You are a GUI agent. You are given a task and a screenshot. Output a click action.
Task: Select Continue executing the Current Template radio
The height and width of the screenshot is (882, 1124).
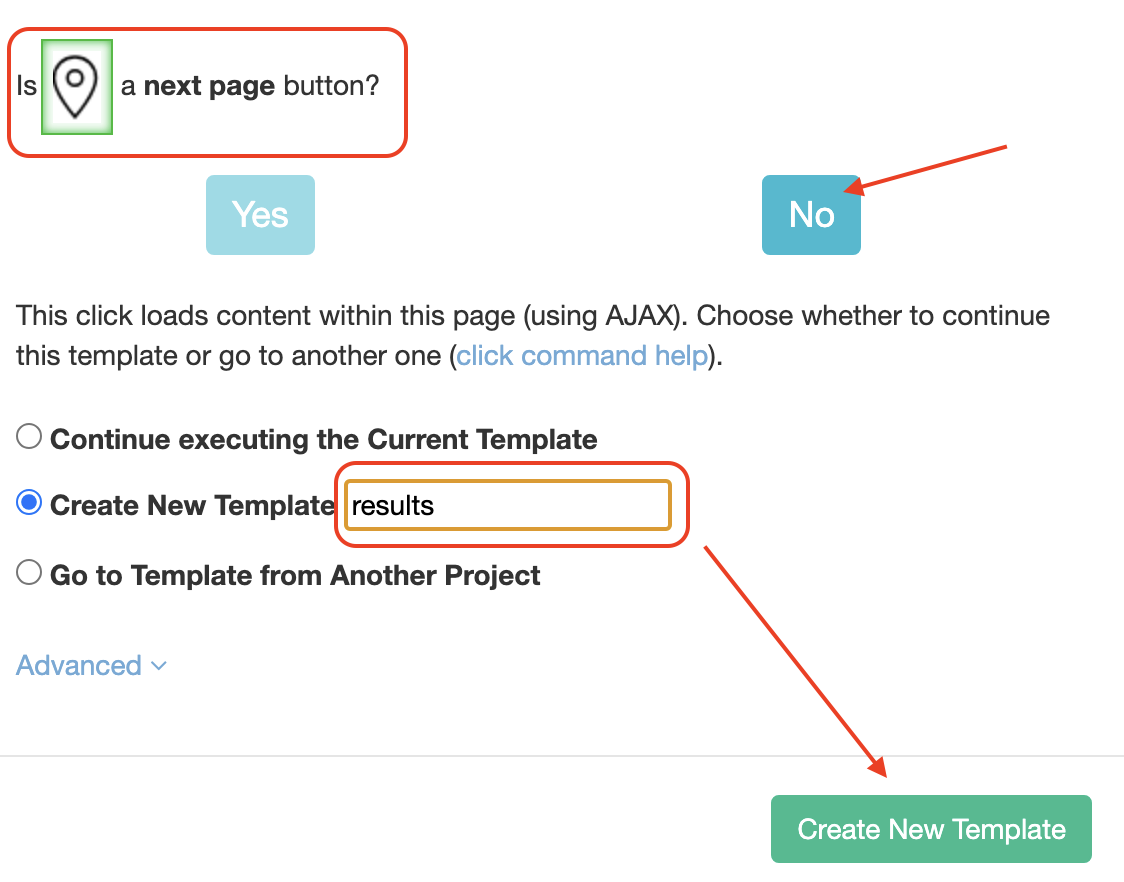click(29, 437)
